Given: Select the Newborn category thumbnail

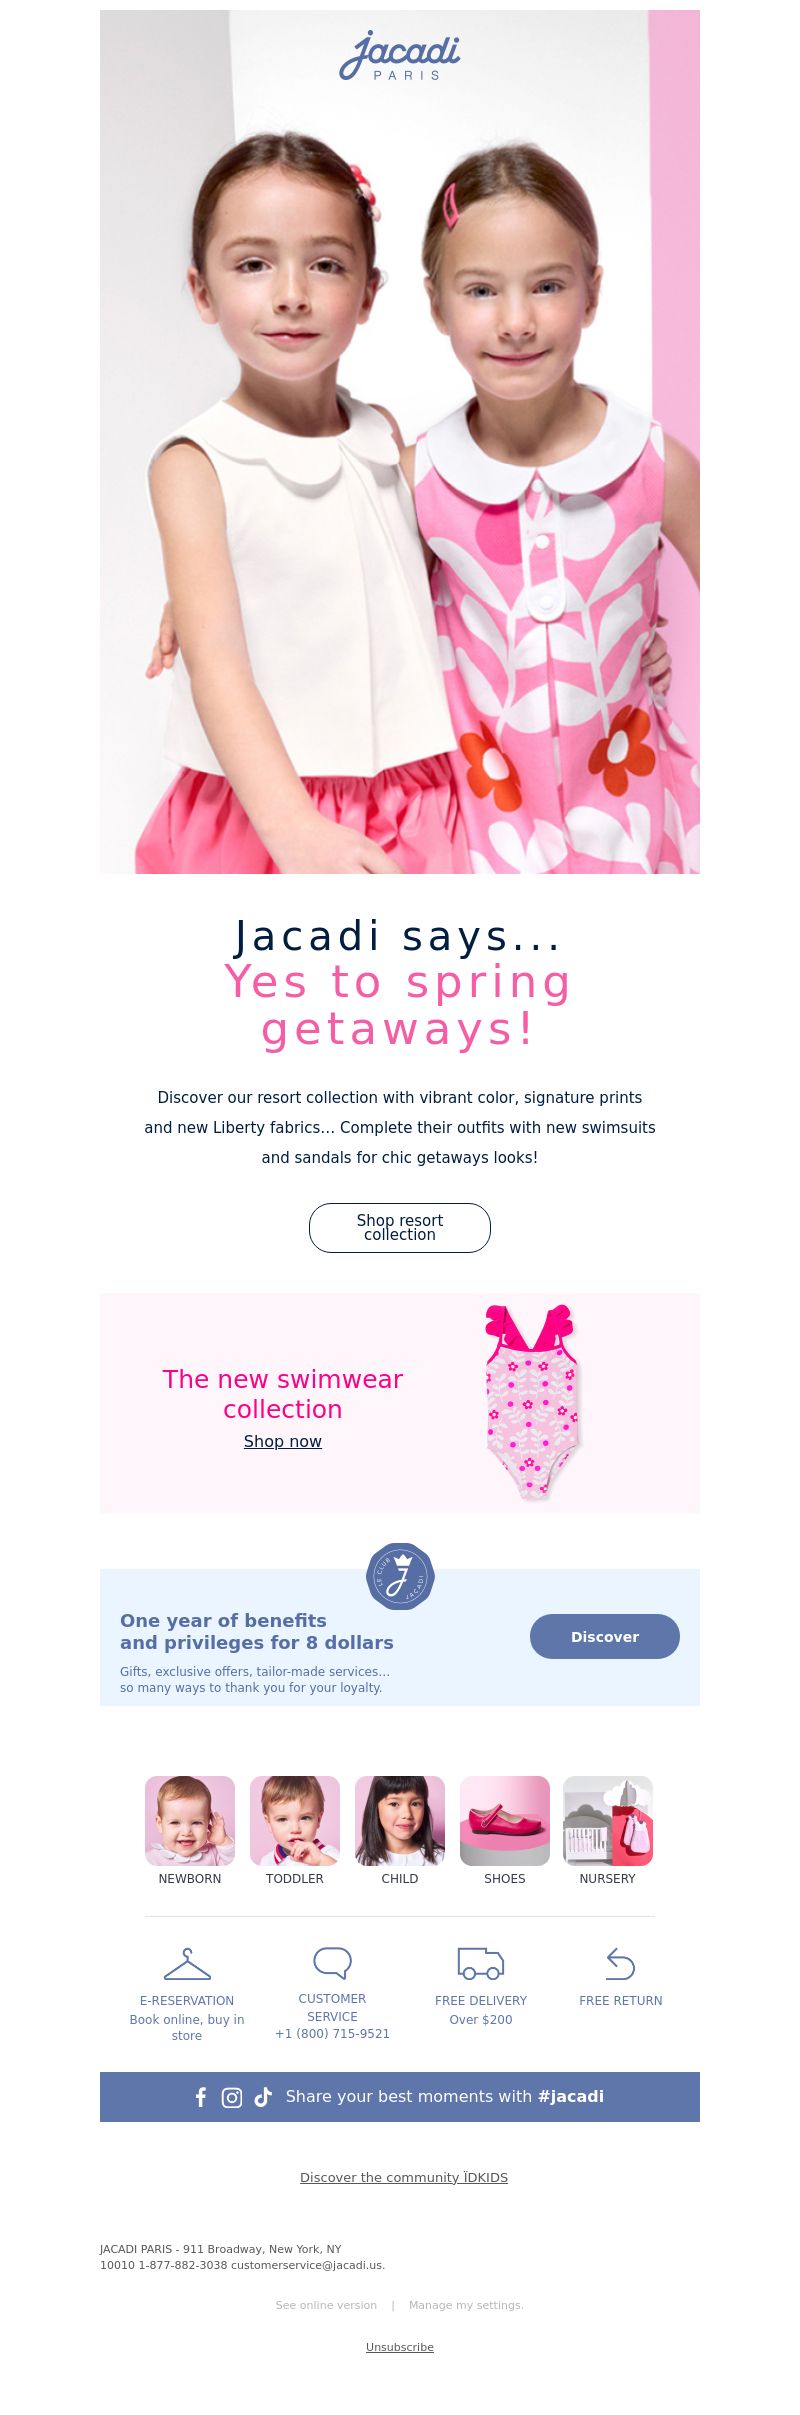Looking at the screenshot, I should (x=190, y=1821).
